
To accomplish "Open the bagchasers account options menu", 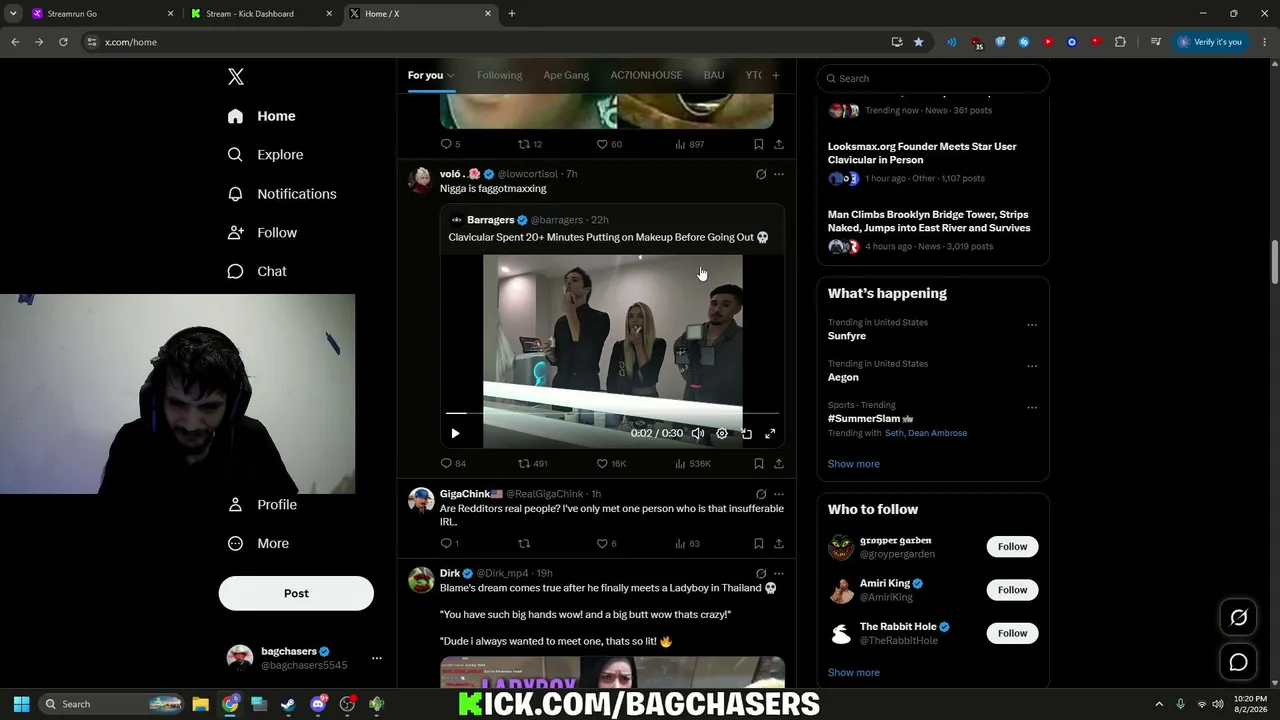I will (377, 658).
